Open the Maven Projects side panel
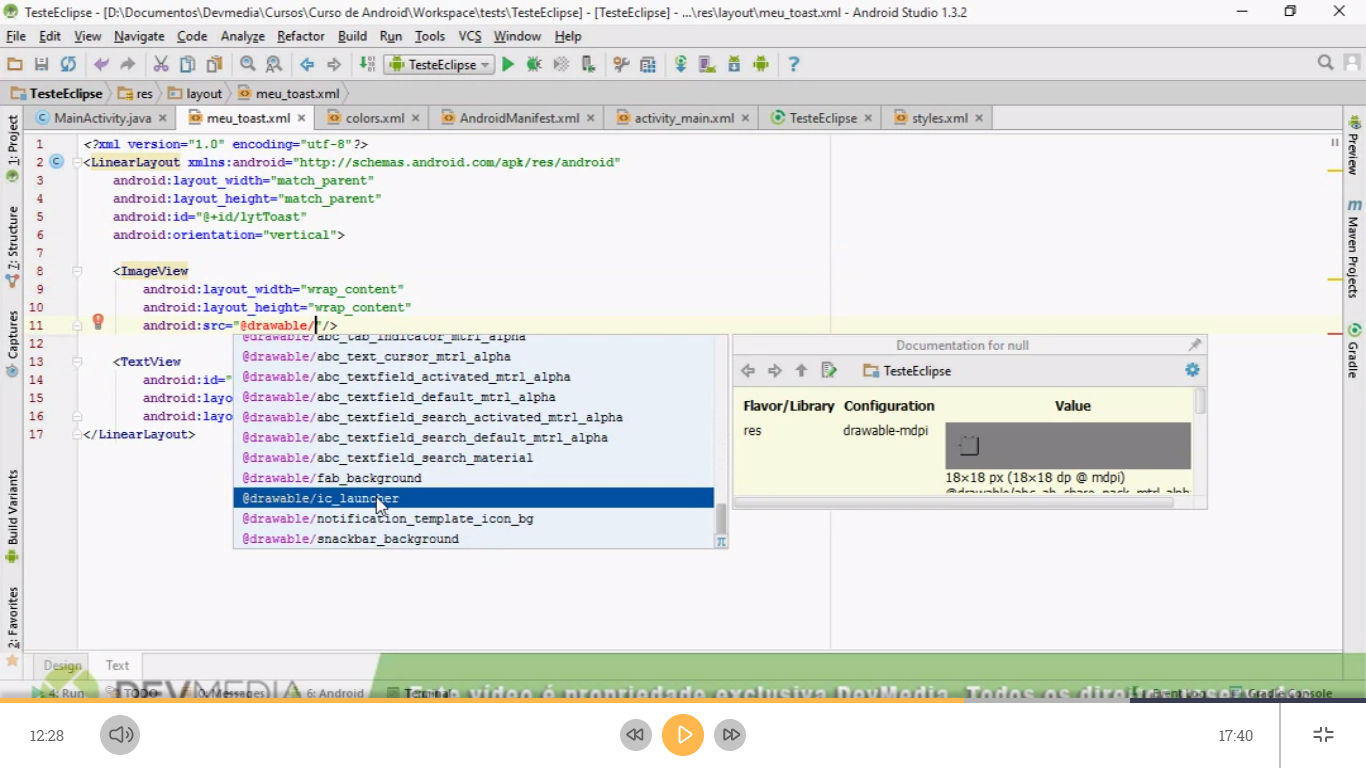Image resolution: width=1366 pixels, height=768 pixels. 1354,248
